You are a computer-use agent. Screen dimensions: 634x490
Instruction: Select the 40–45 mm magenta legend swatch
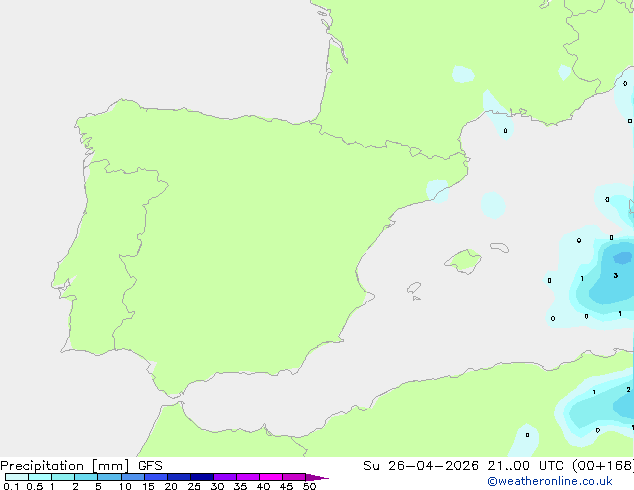coord(271,477)
